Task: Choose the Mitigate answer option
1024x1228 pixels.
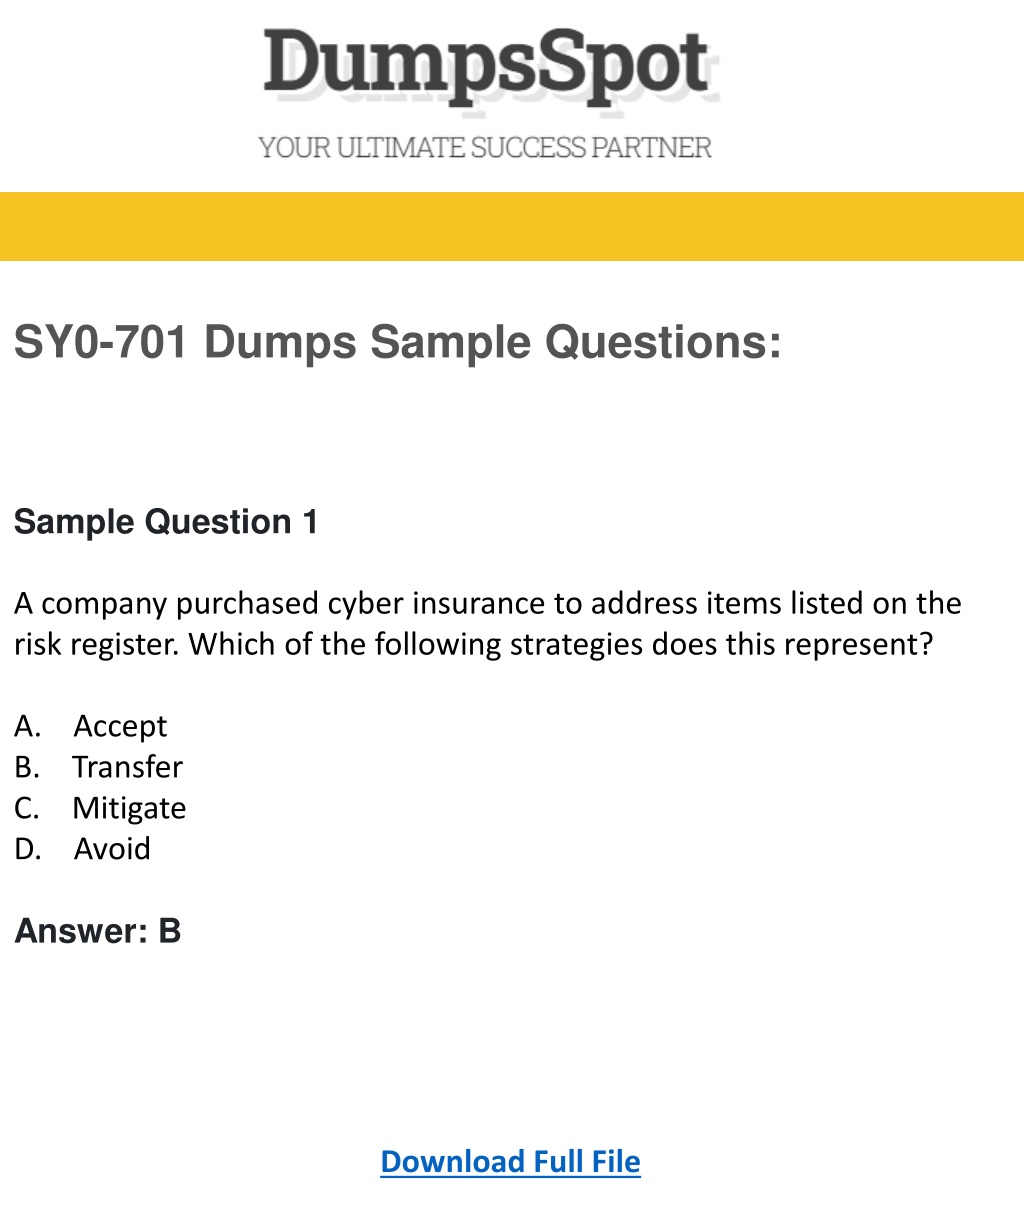Action: pyautogui.click(x=129, y=808)
